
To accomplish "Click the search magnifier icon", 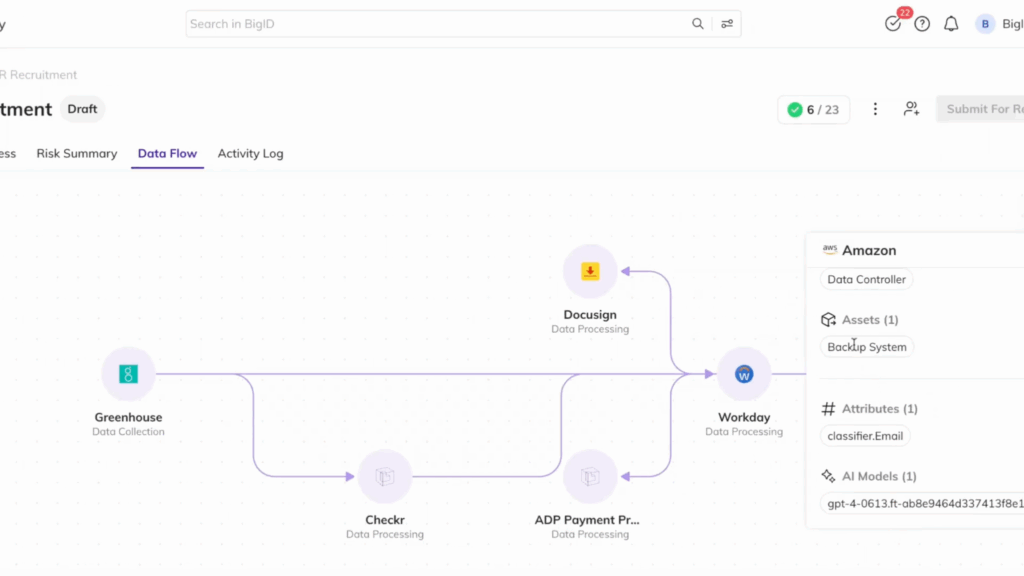I will point(698,24).
